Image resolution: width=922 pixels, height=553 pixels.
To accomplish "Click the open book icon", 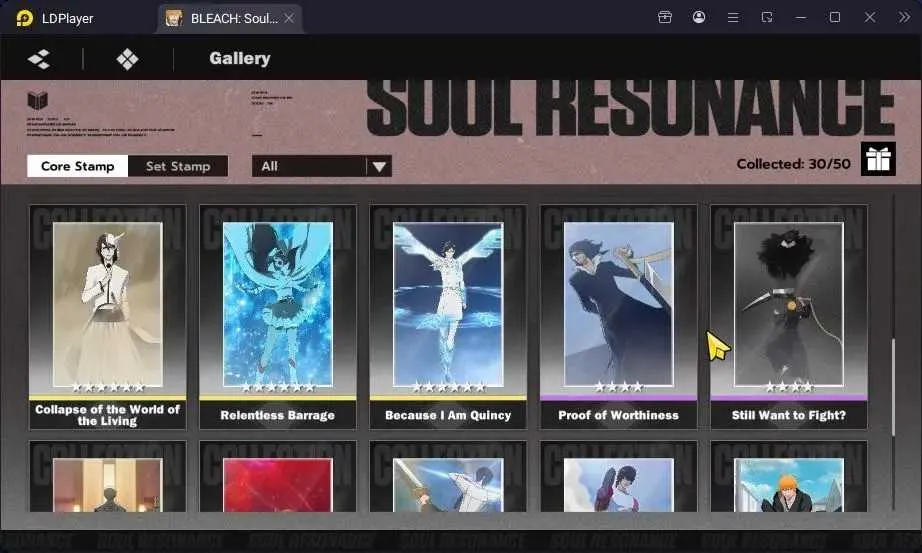I will pyautogui.click(x=38, y=101).
